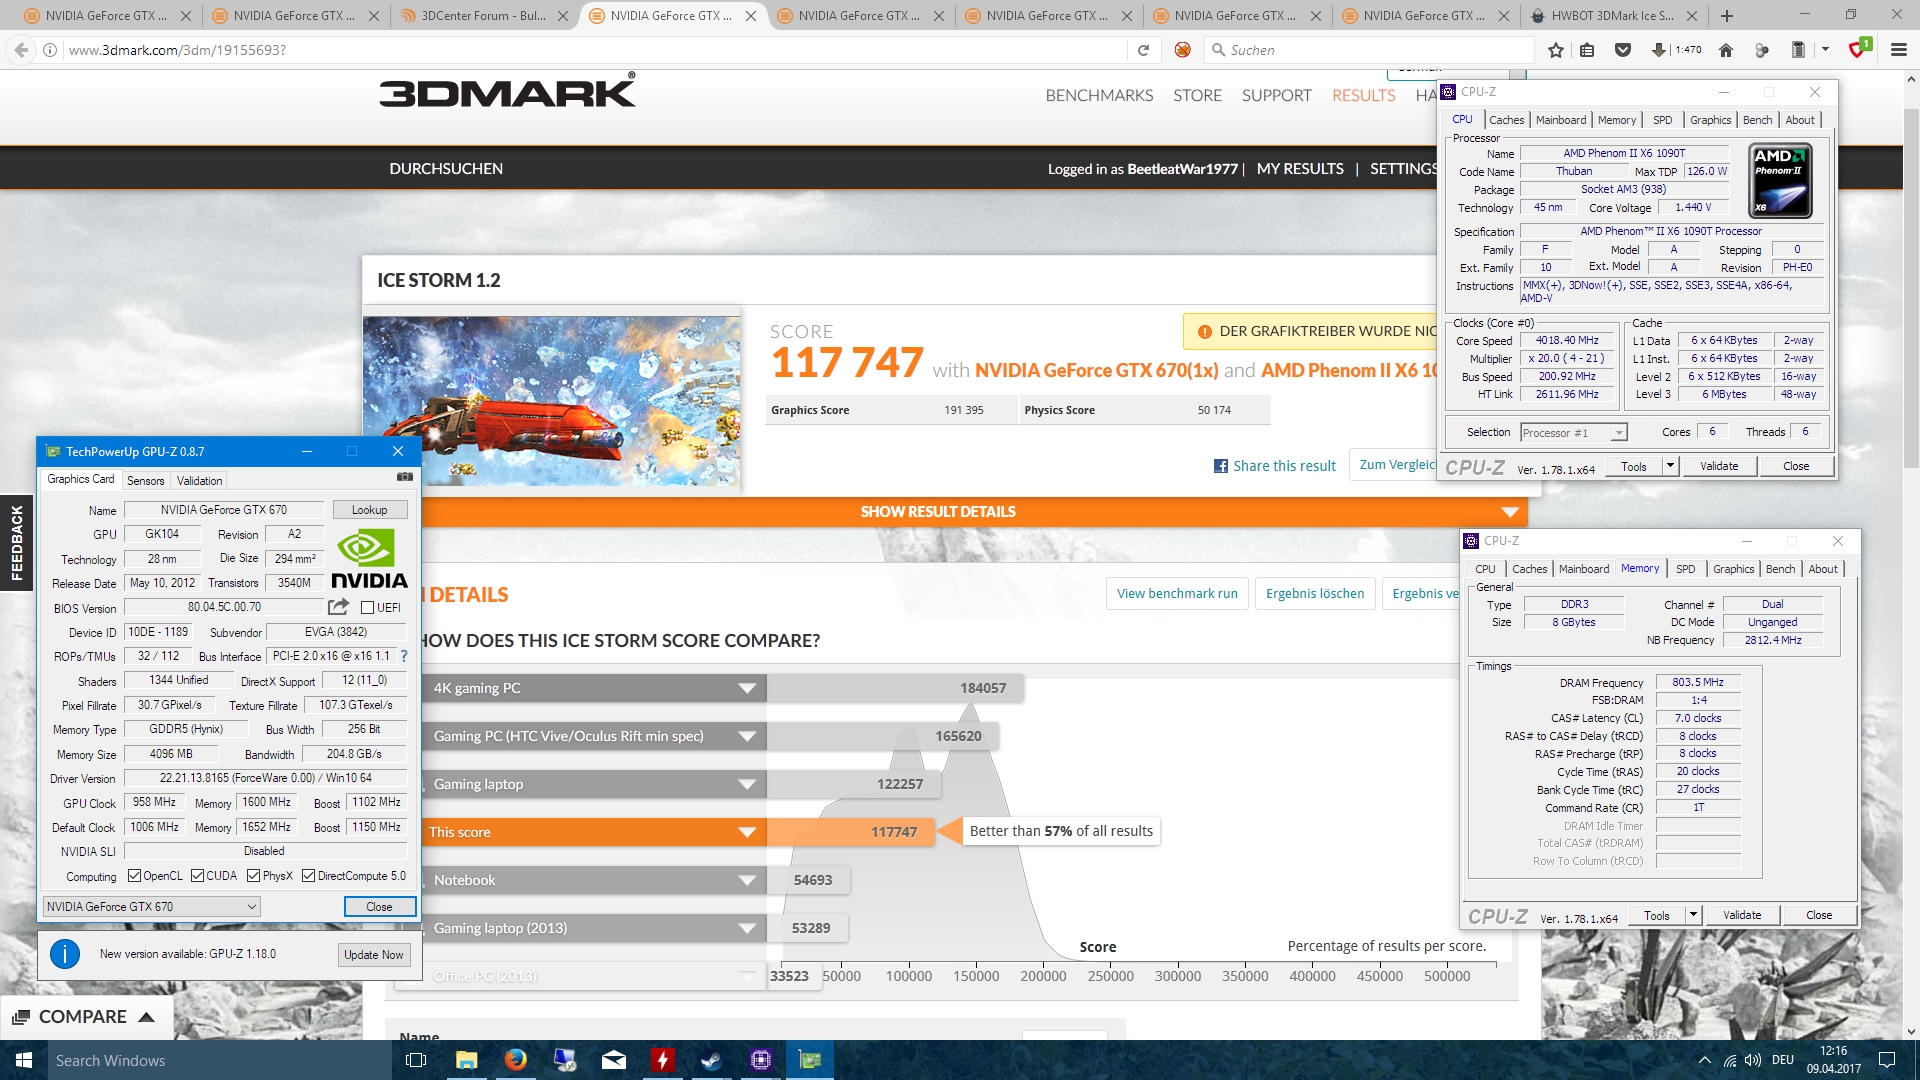This screenshot has width=1920, height=1080.
Task: Open the Processor #1 selection dropdown
Action: (x=1574, y=433)
